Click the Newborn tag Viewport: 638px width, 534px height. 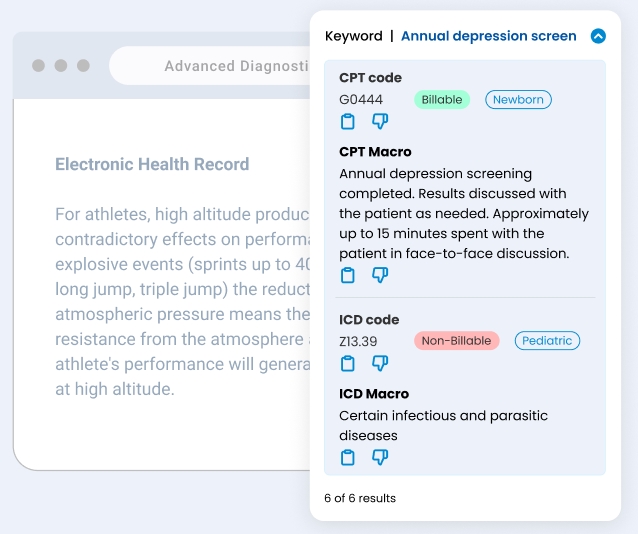518,100
